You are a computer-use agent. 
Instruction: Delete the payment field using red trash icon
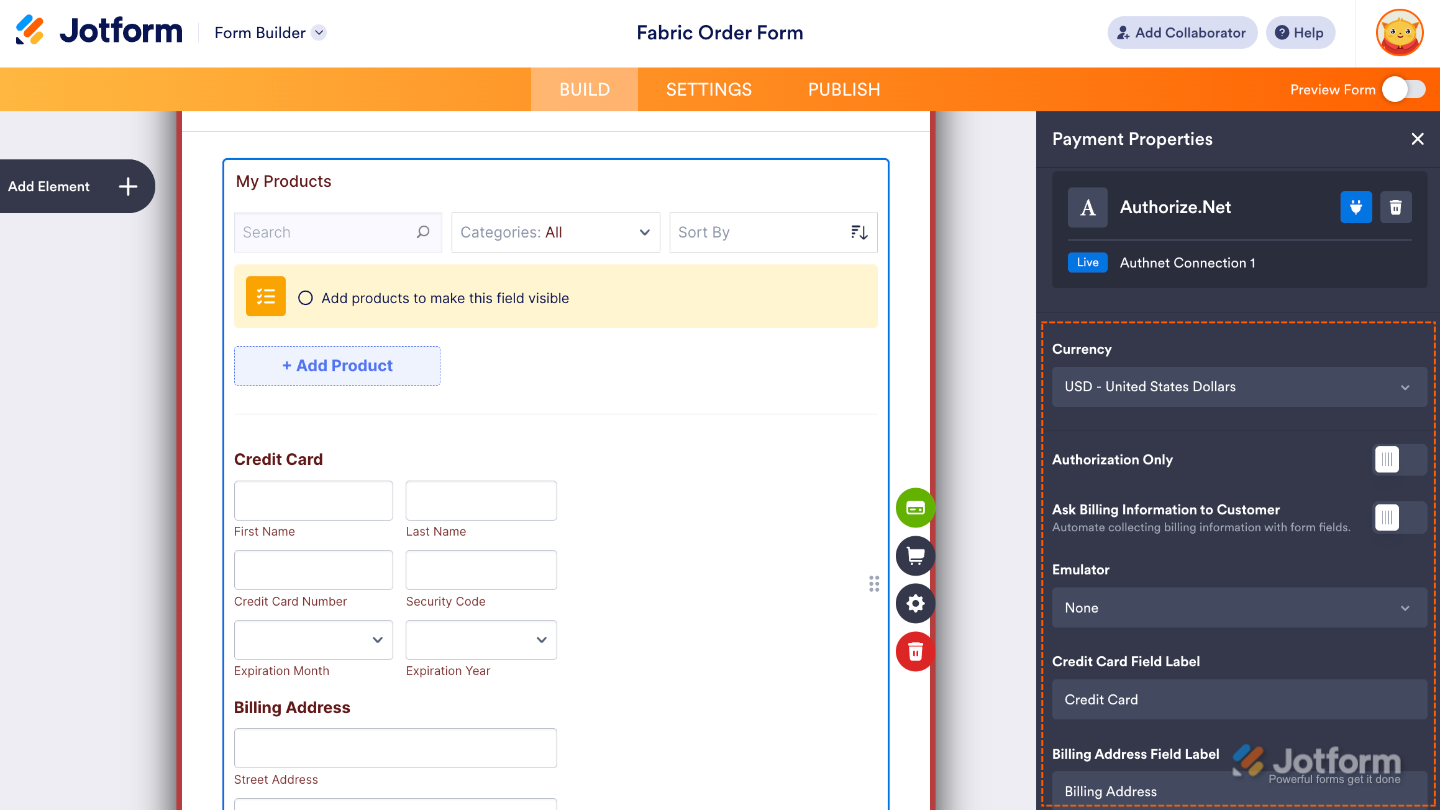tap(914, 651)
